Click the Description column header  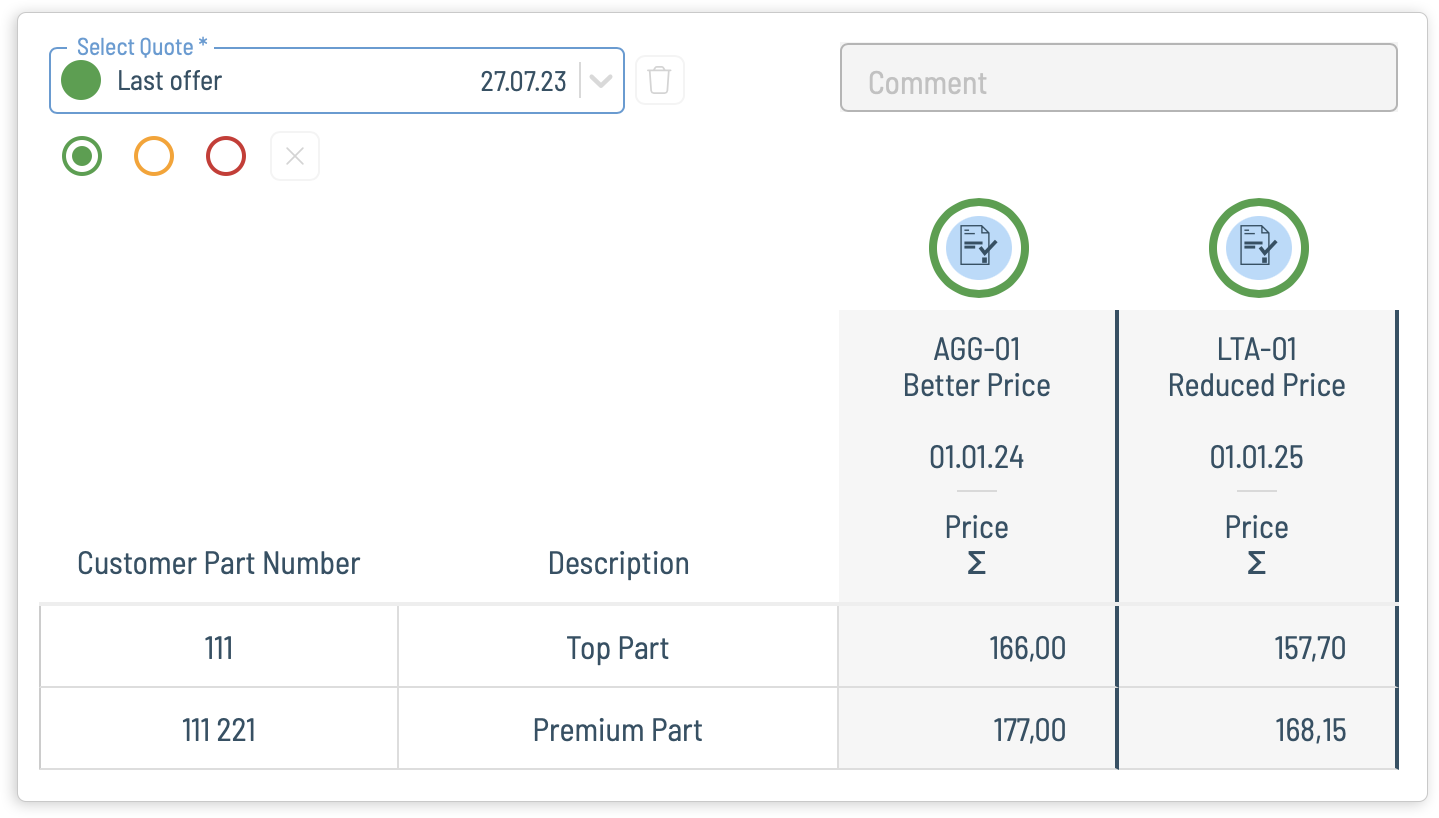(619, 563)
